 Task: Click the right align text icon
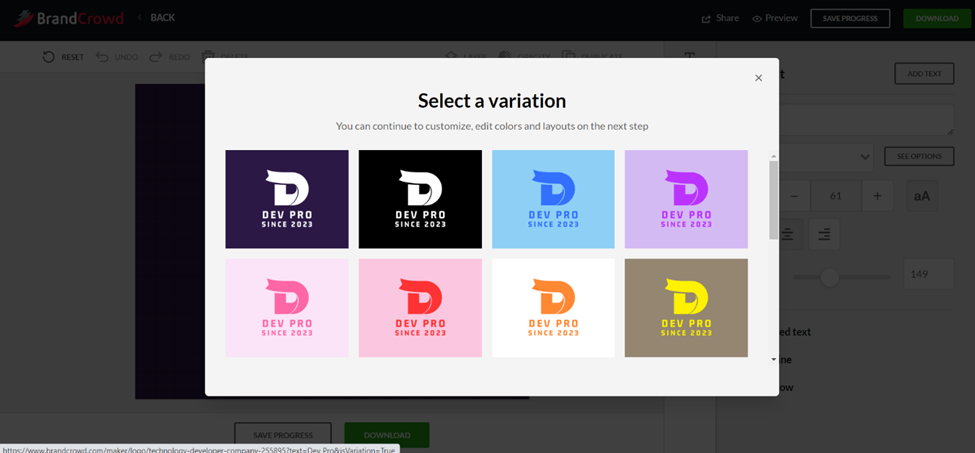(824, 234)
